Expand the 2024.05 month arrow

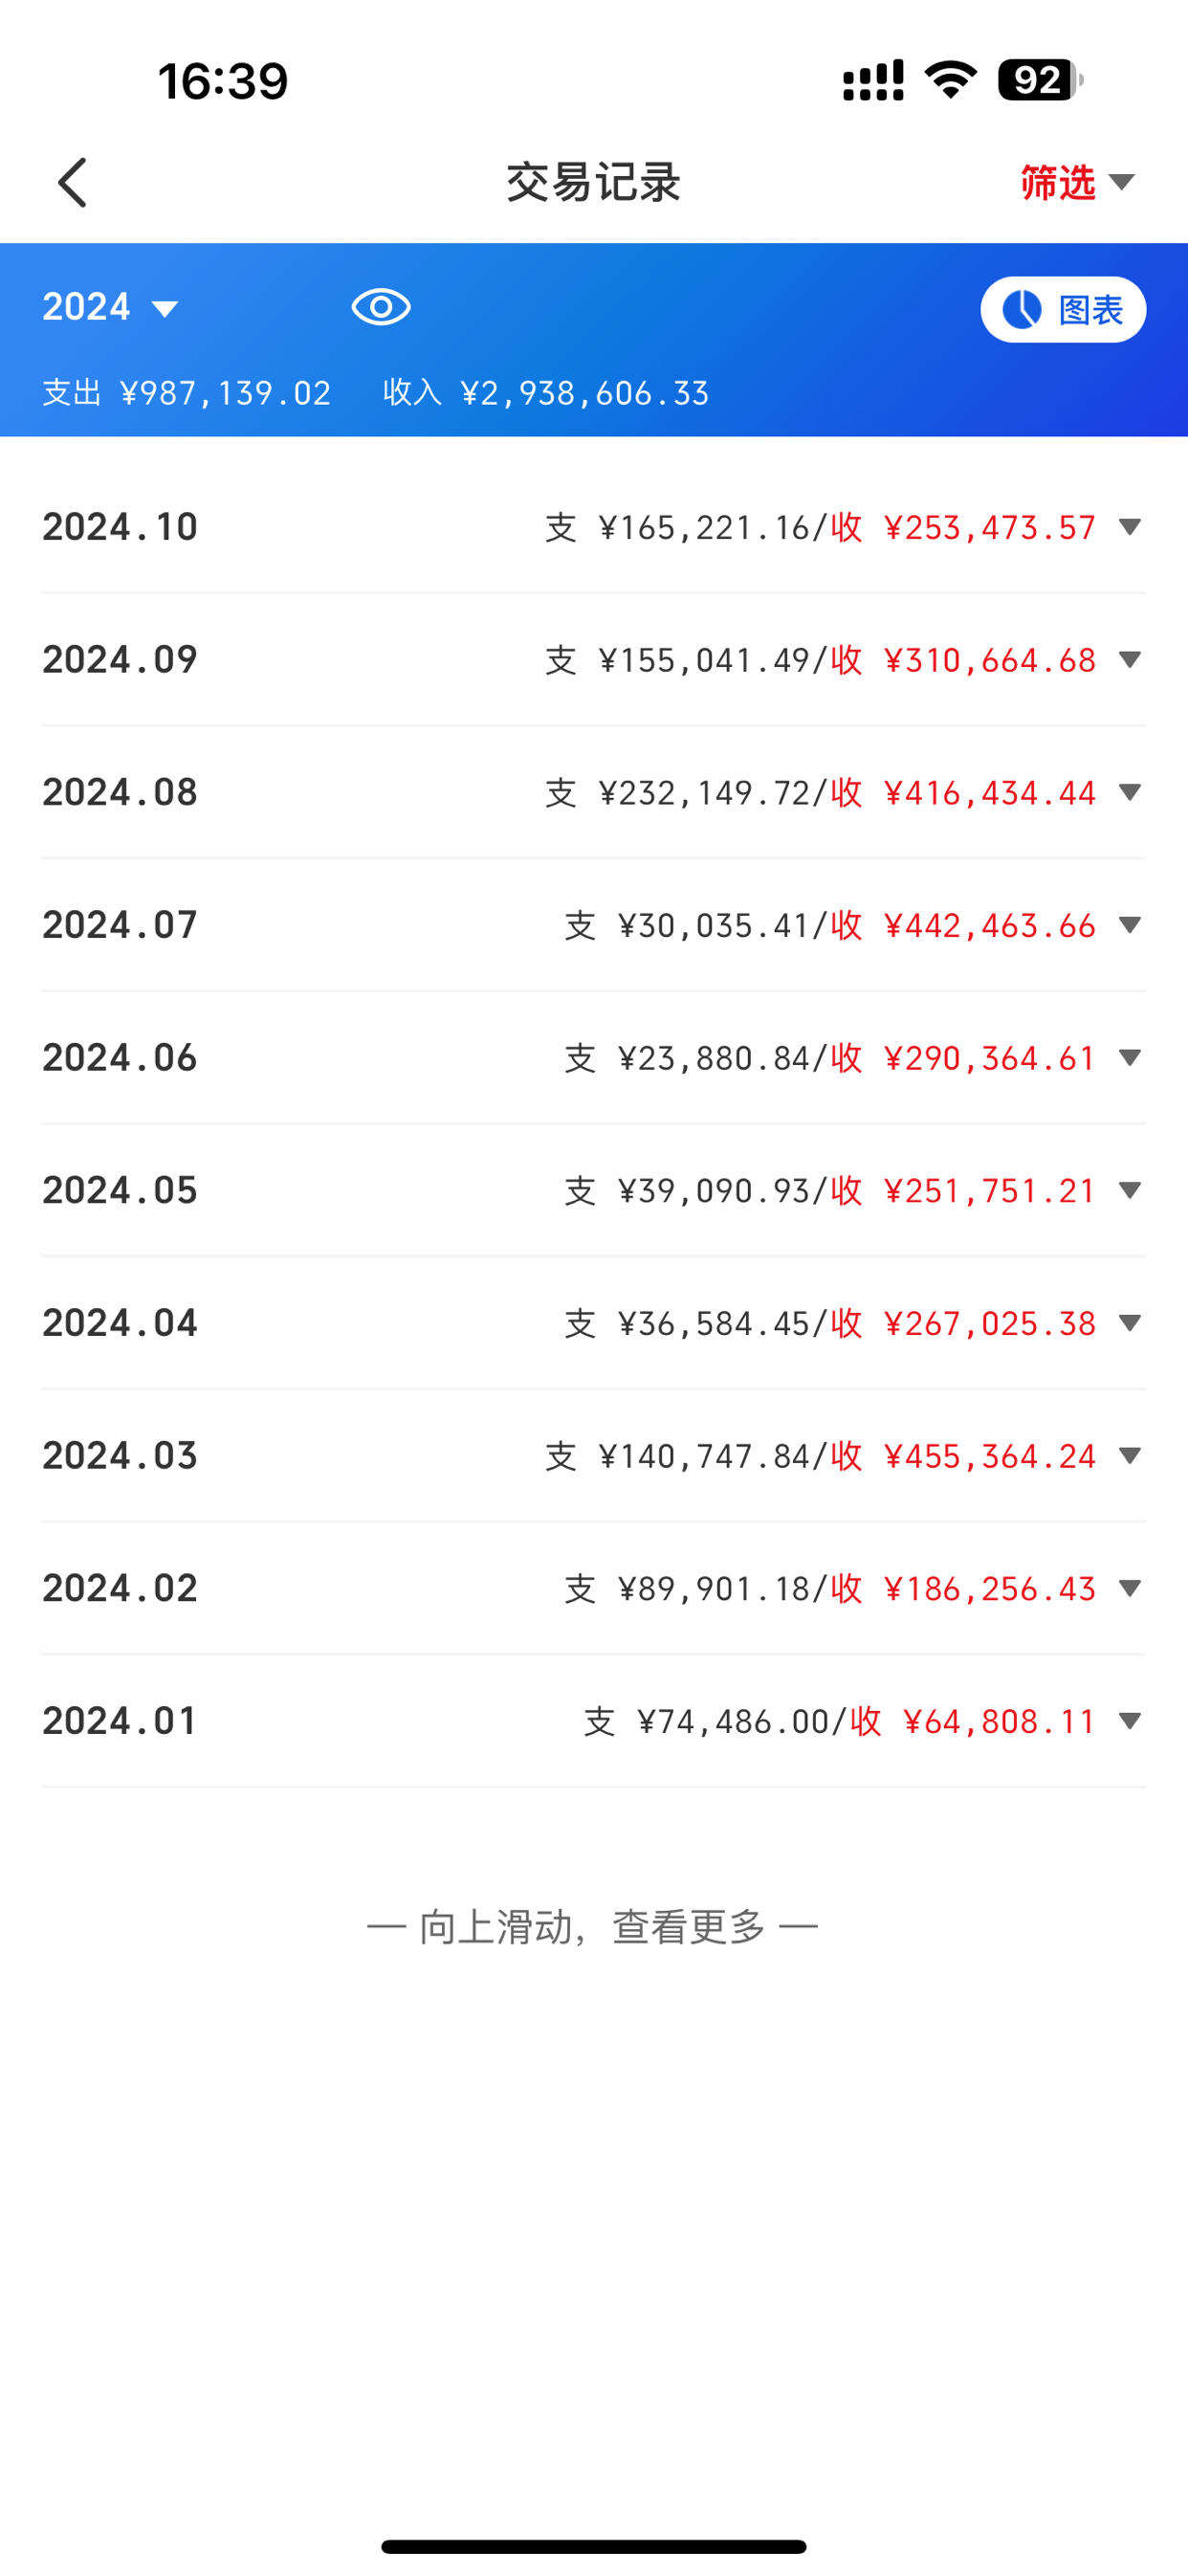1130,1190
